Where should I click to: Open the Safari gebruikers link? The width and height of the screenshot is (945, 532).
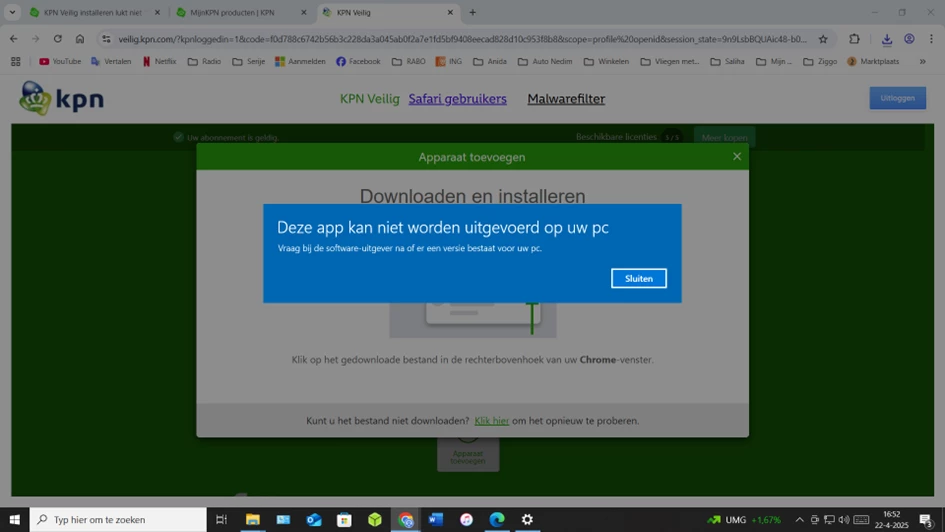[457, 99]
